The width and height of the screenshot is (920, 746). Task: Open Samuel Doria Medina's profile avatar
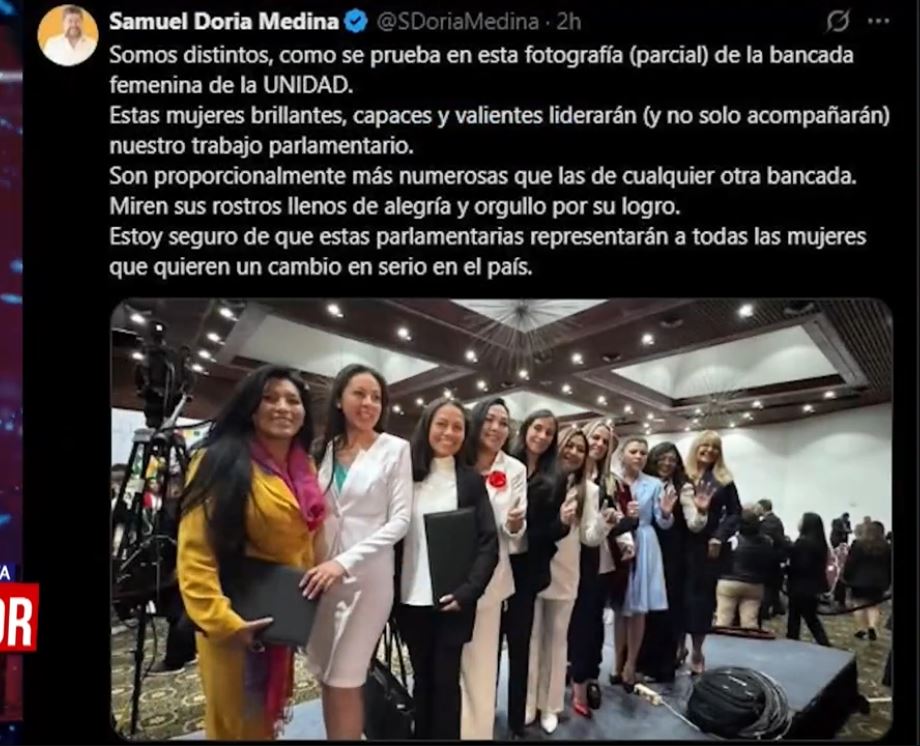pyautogui.click(x=67, y=35)
